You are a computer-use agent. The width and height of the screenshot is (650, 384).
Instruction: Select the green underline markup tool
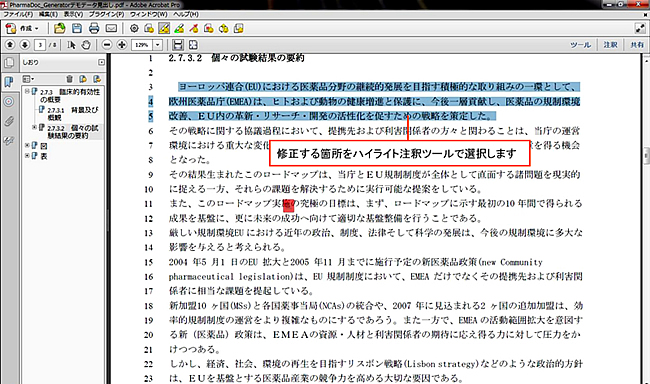click(179, 29)
